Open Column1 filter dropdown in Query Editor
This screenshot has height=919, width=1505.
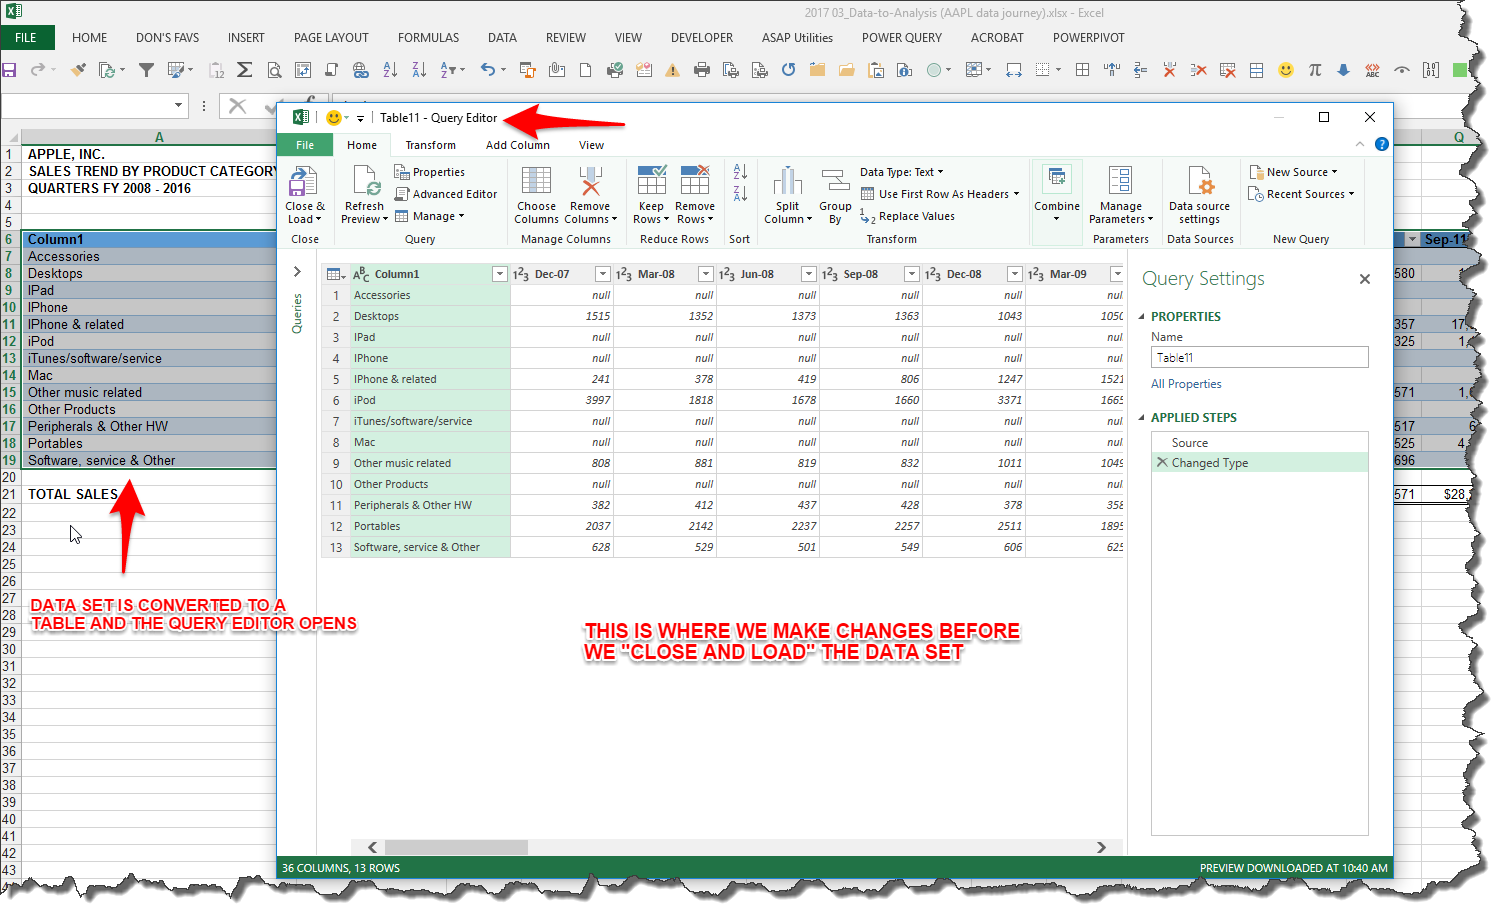(x=499, y=274)
